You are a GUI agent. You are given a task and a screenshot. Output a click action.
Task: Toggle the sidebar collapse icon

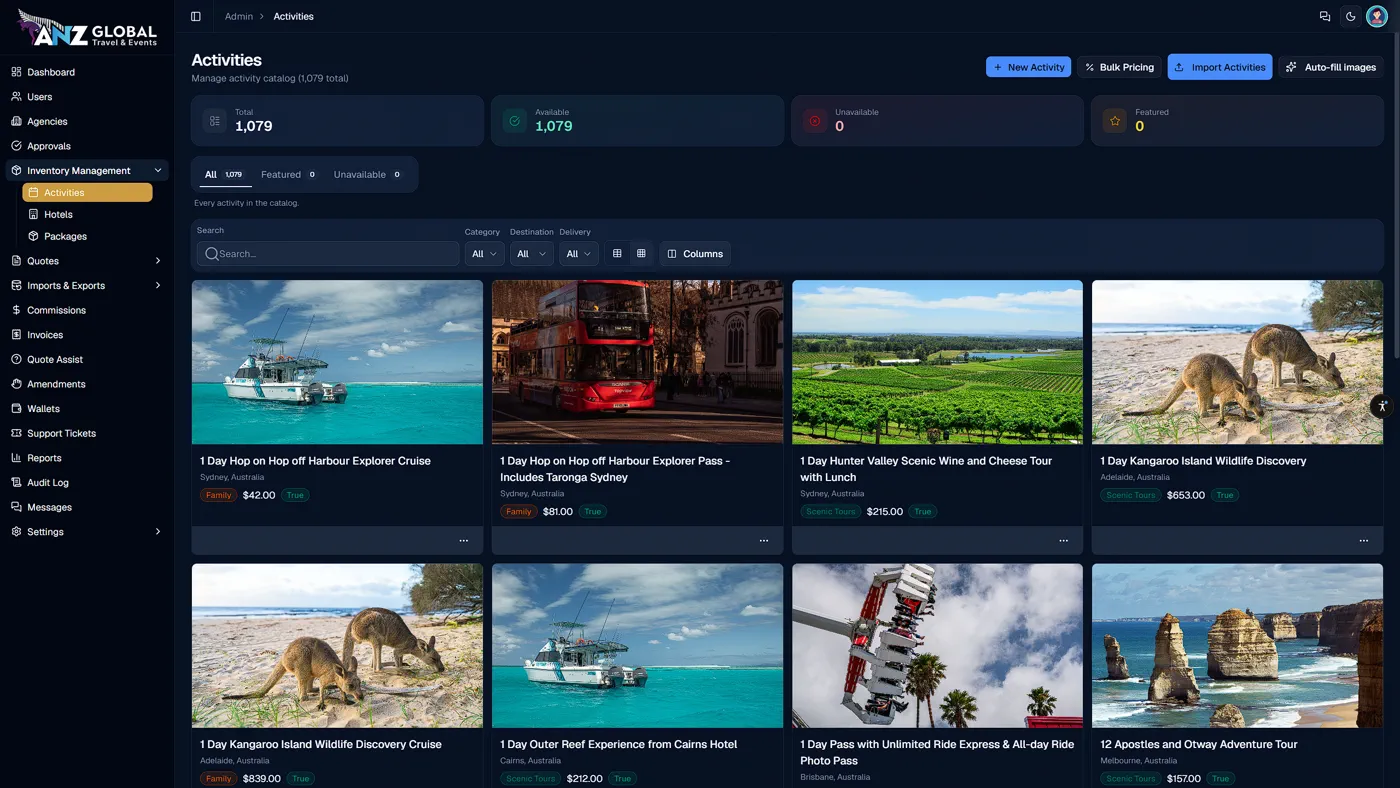195,16
